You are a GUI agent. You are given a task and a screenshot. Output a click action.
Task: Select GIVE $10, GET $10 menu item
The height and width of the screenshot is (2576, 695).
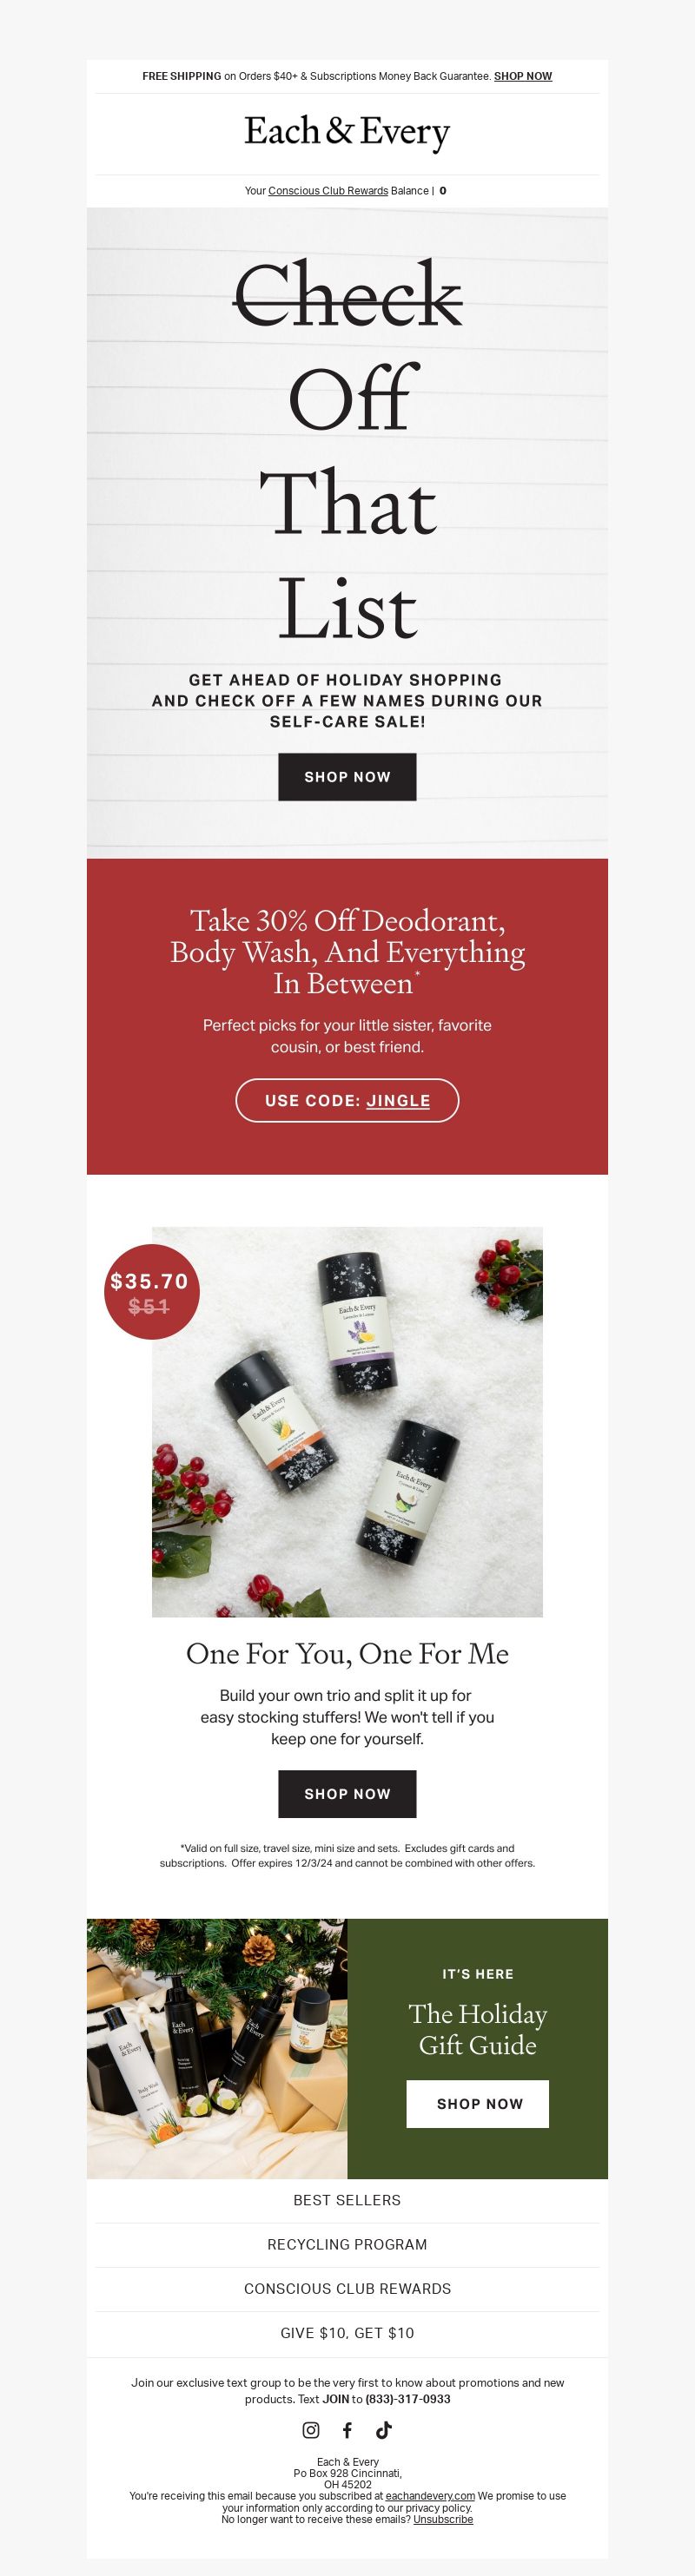pos(347,2333)
